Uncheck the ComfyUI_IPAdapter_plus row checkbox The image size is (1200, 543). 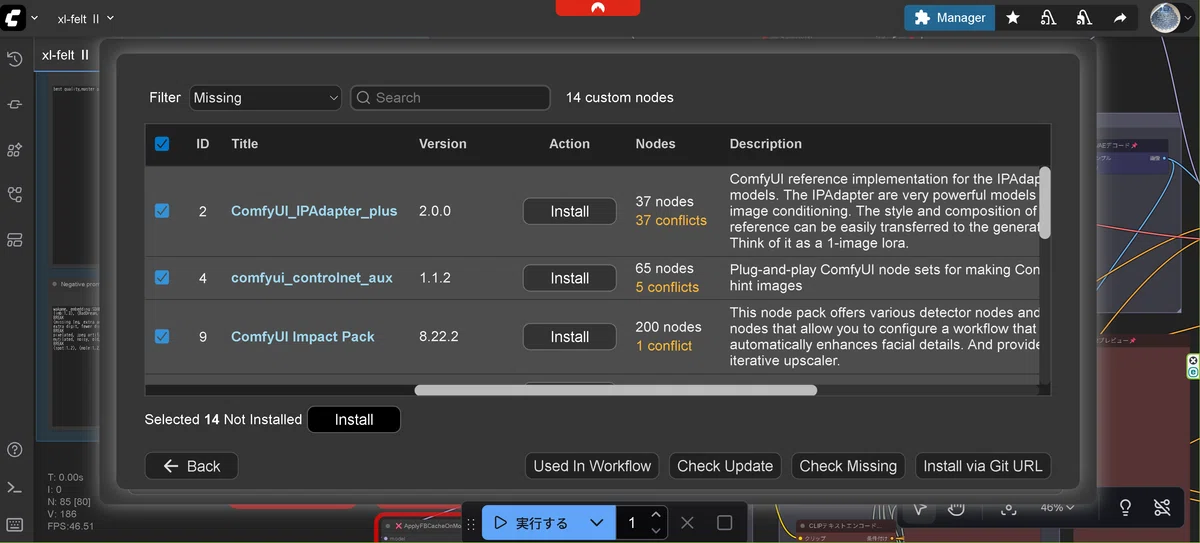162,211
